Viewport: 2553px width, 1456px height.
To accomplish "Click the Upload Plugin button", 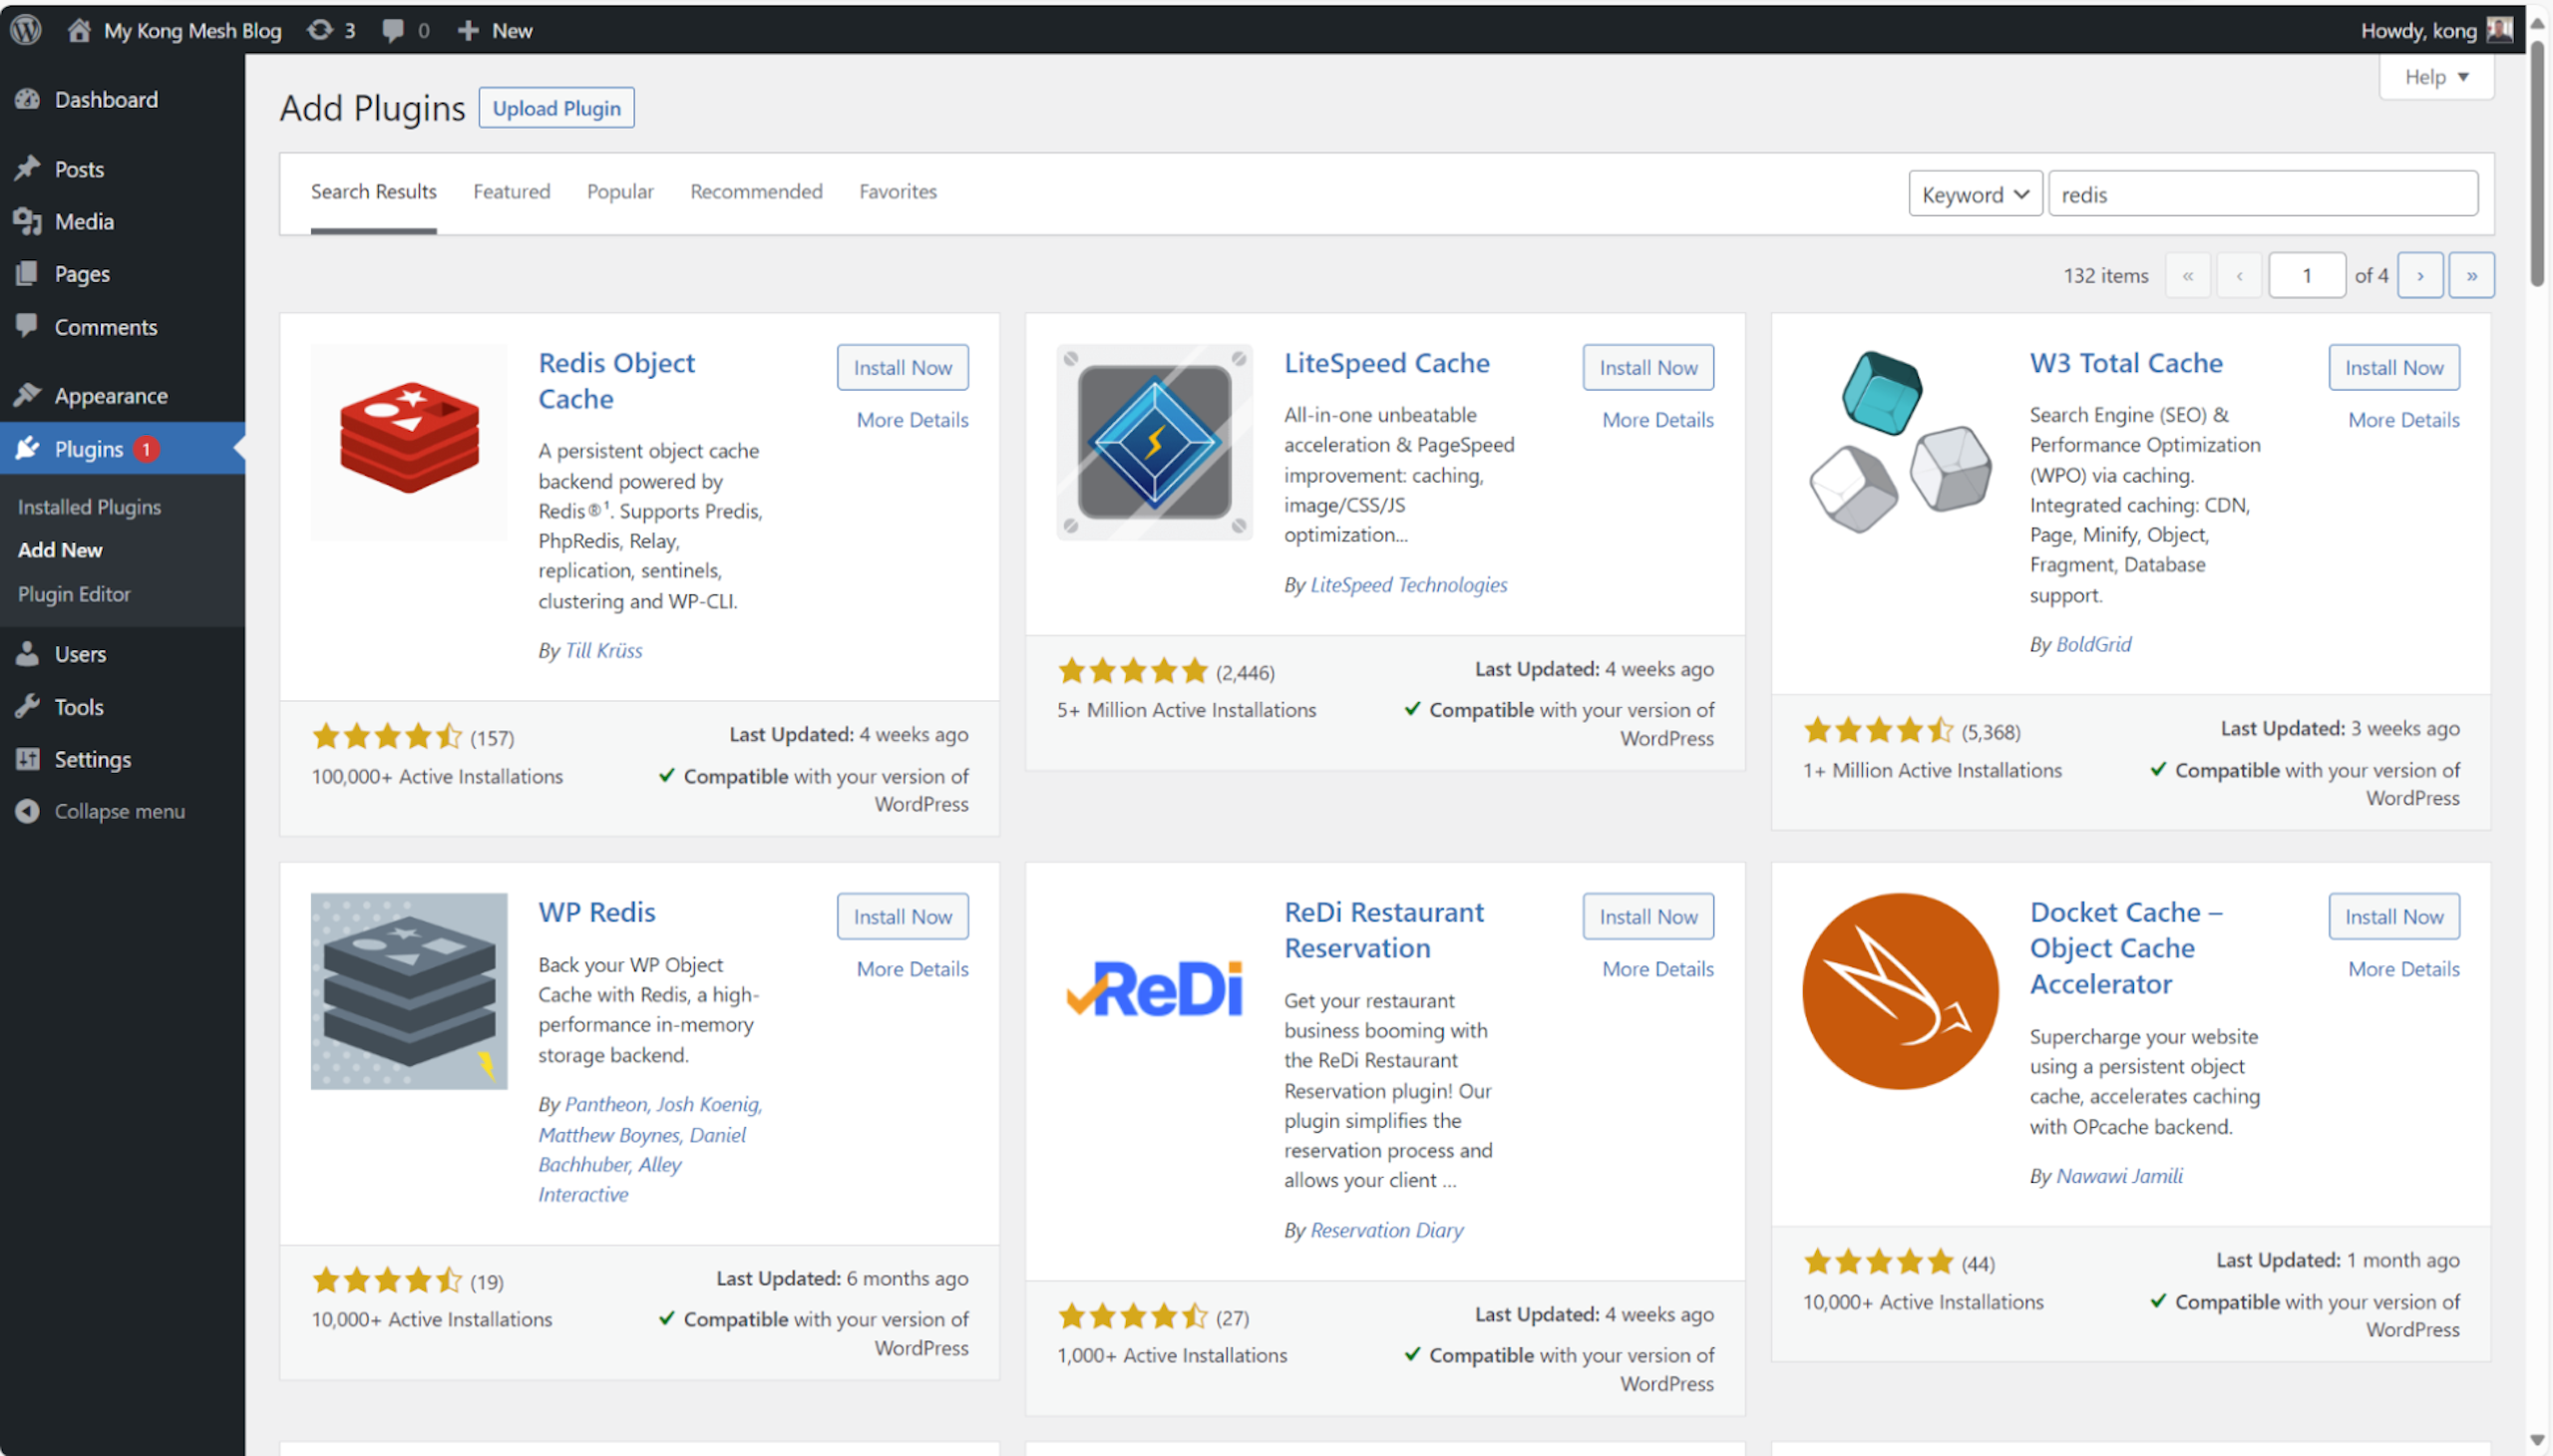I will (x=556, y=108).
